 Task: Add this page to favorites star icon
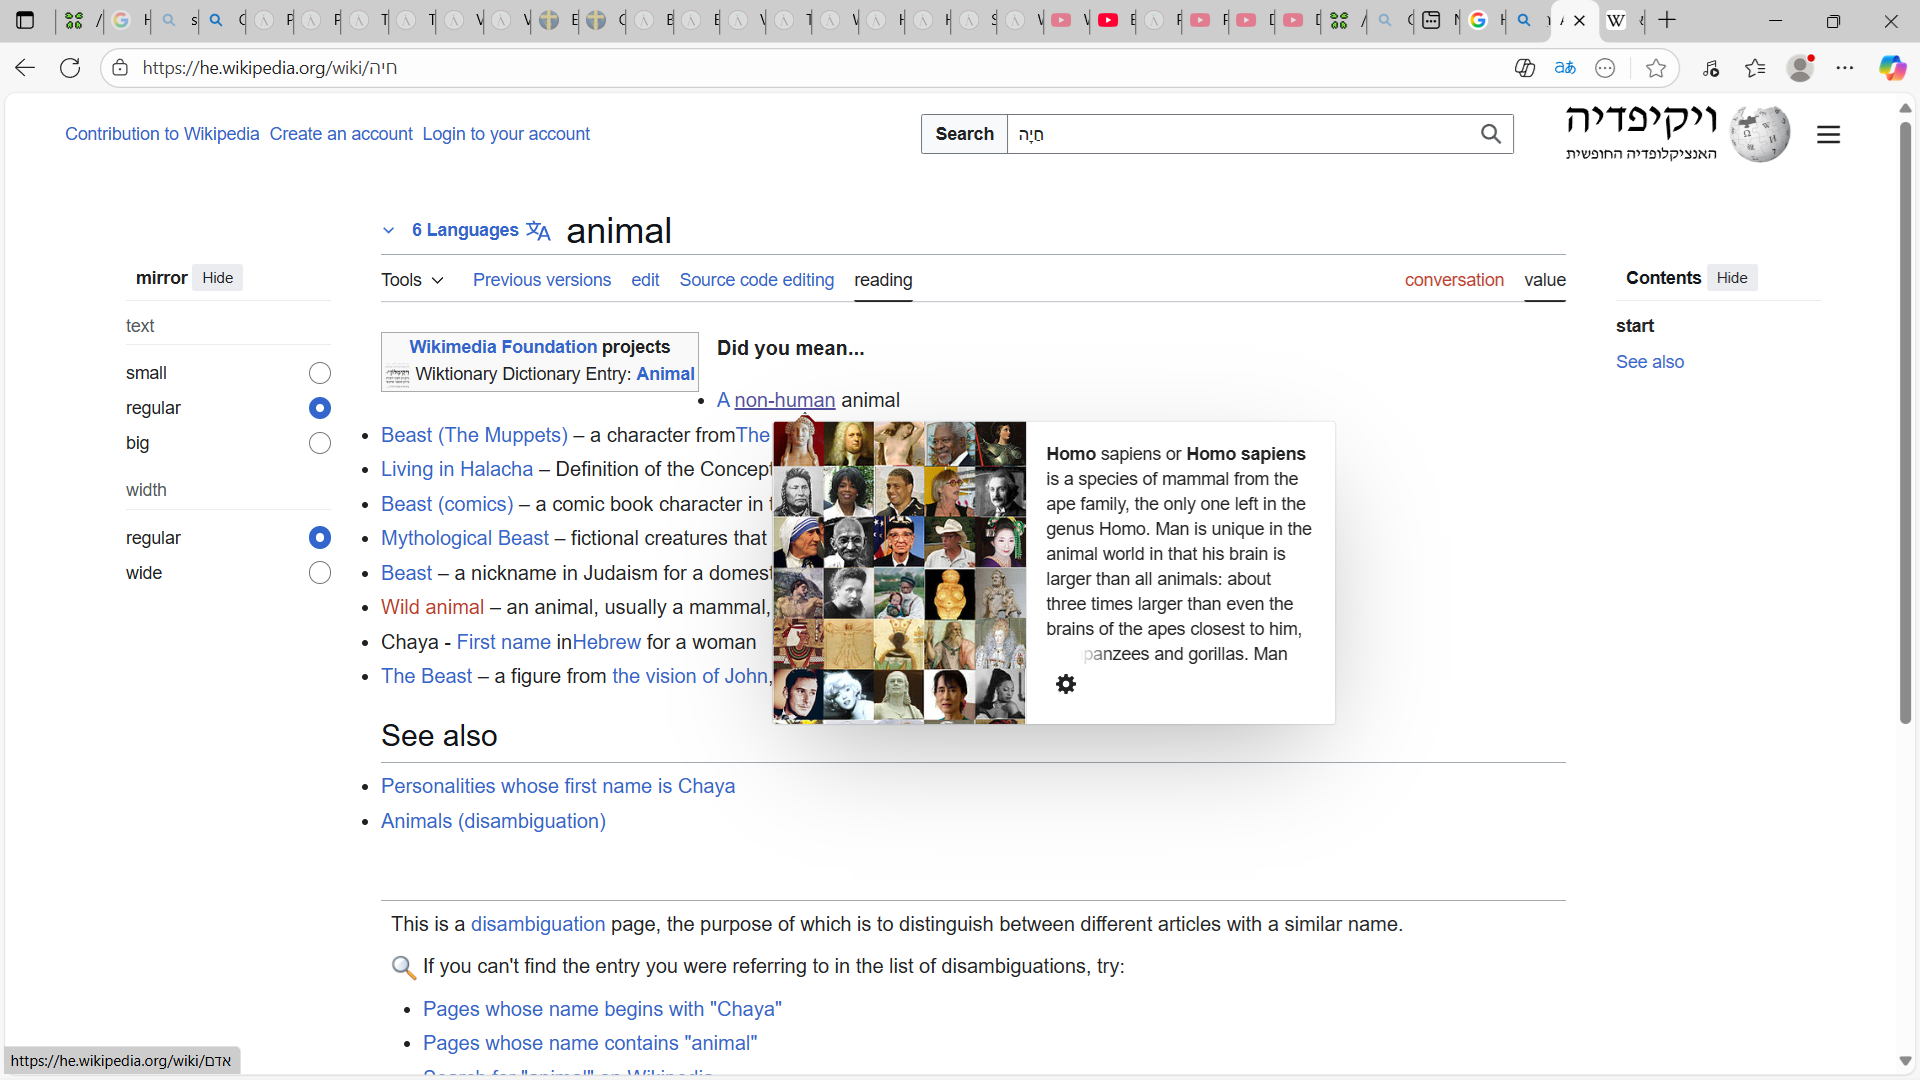1656,68
